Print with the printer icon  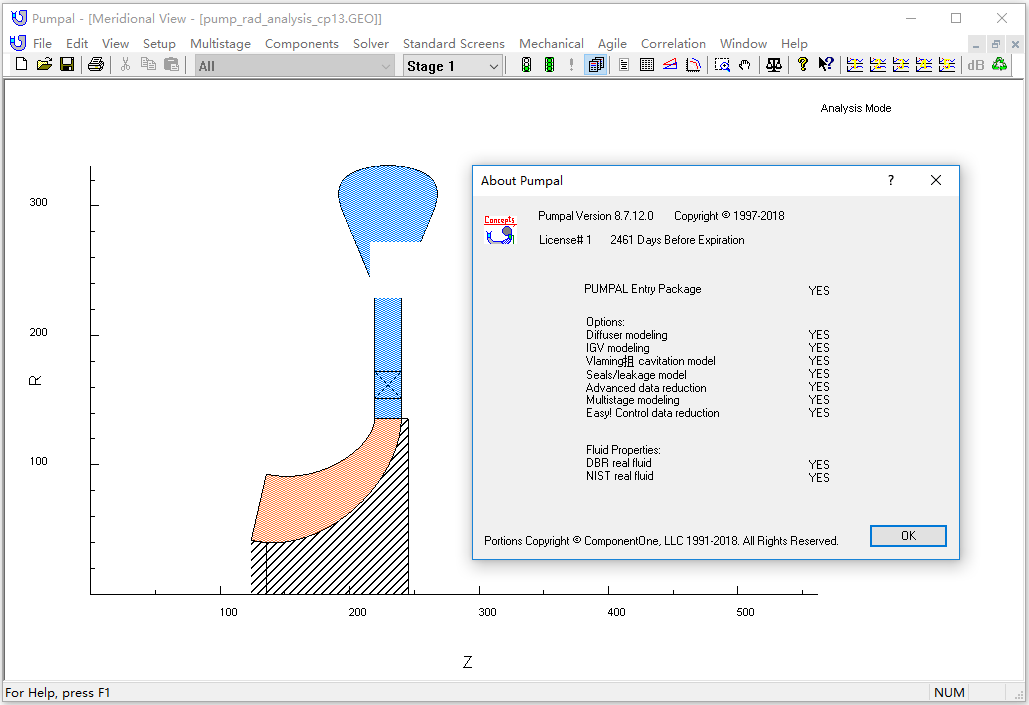(96, 65)
